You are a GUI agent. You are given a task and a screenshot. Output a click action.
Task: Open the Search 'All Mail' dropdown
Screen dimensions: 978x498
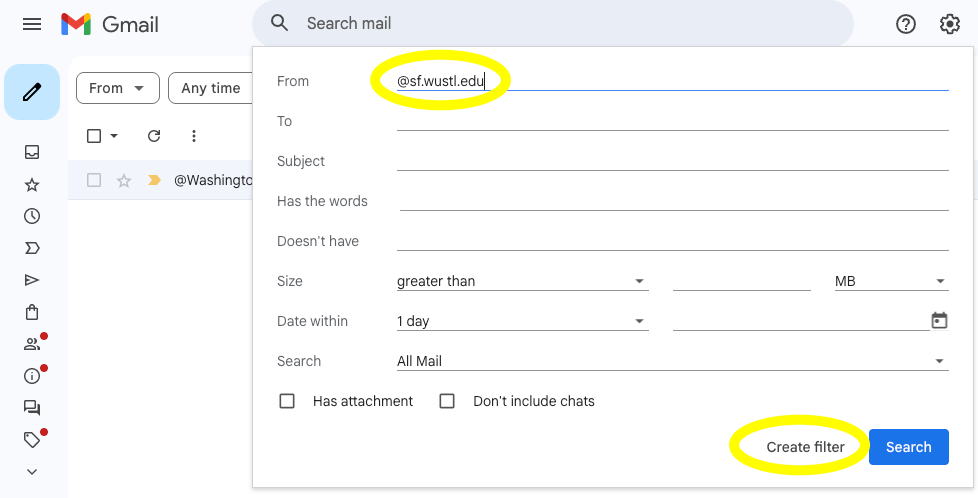(x=672, y=361)
